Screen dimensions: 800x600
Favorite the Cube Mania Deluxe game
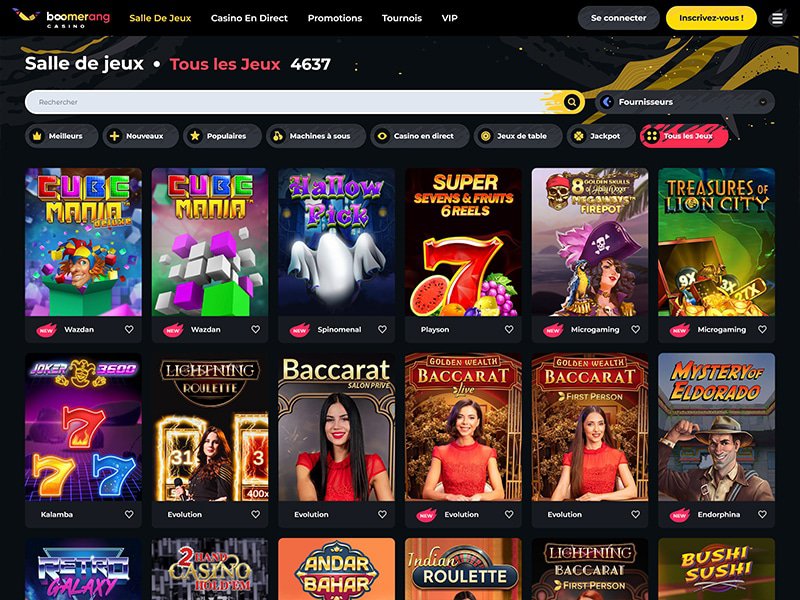(x=129, y=330)
